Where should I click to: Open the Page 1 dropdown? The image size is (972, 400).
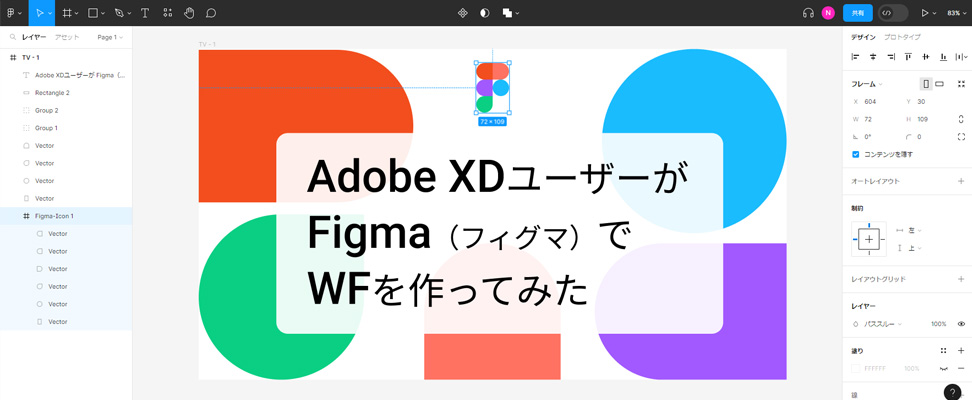110,37
